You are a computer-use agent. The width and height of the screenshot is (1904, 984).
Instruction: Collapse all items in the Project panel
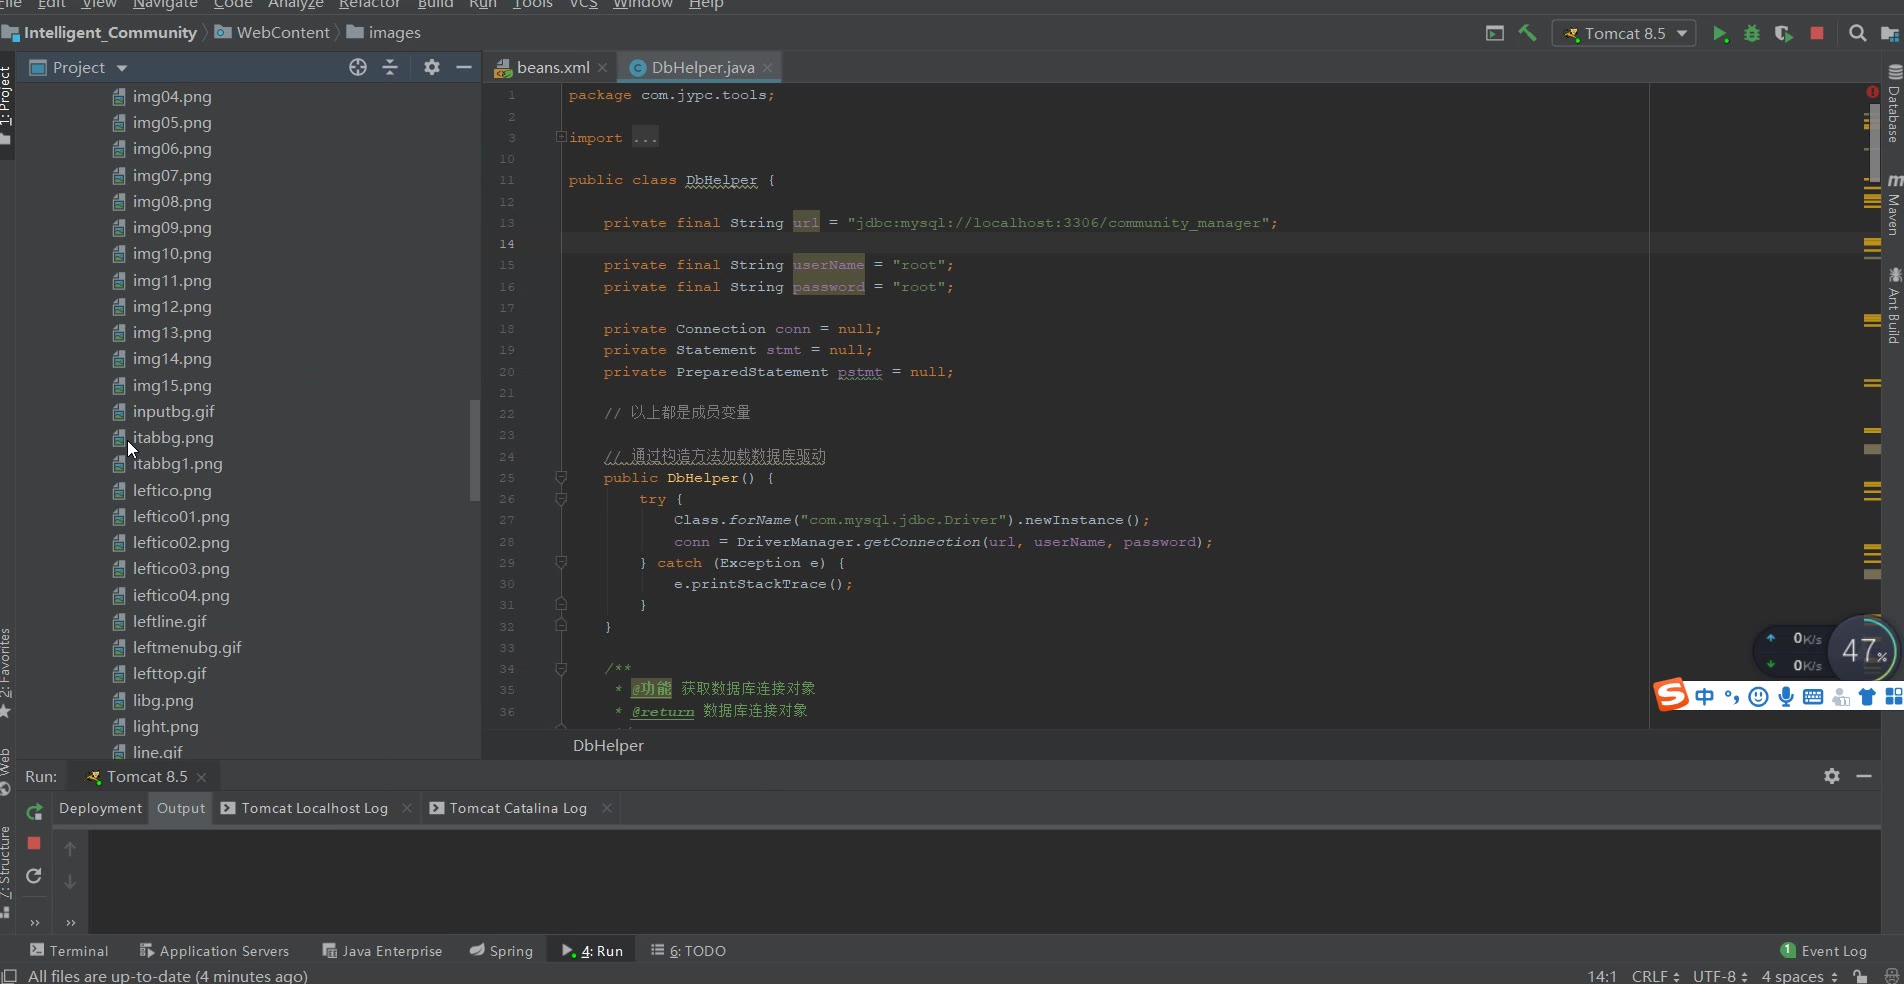pyautogui.click(x=390, y=67)
